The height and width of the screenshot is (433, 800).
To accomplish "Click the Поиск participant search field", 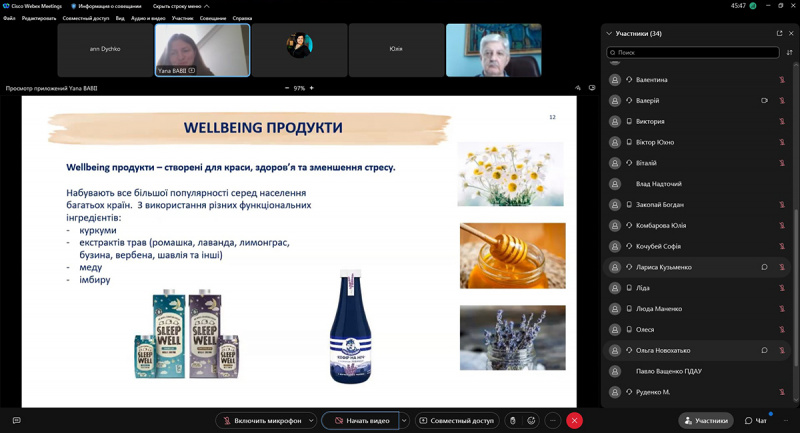I will 692,52.
